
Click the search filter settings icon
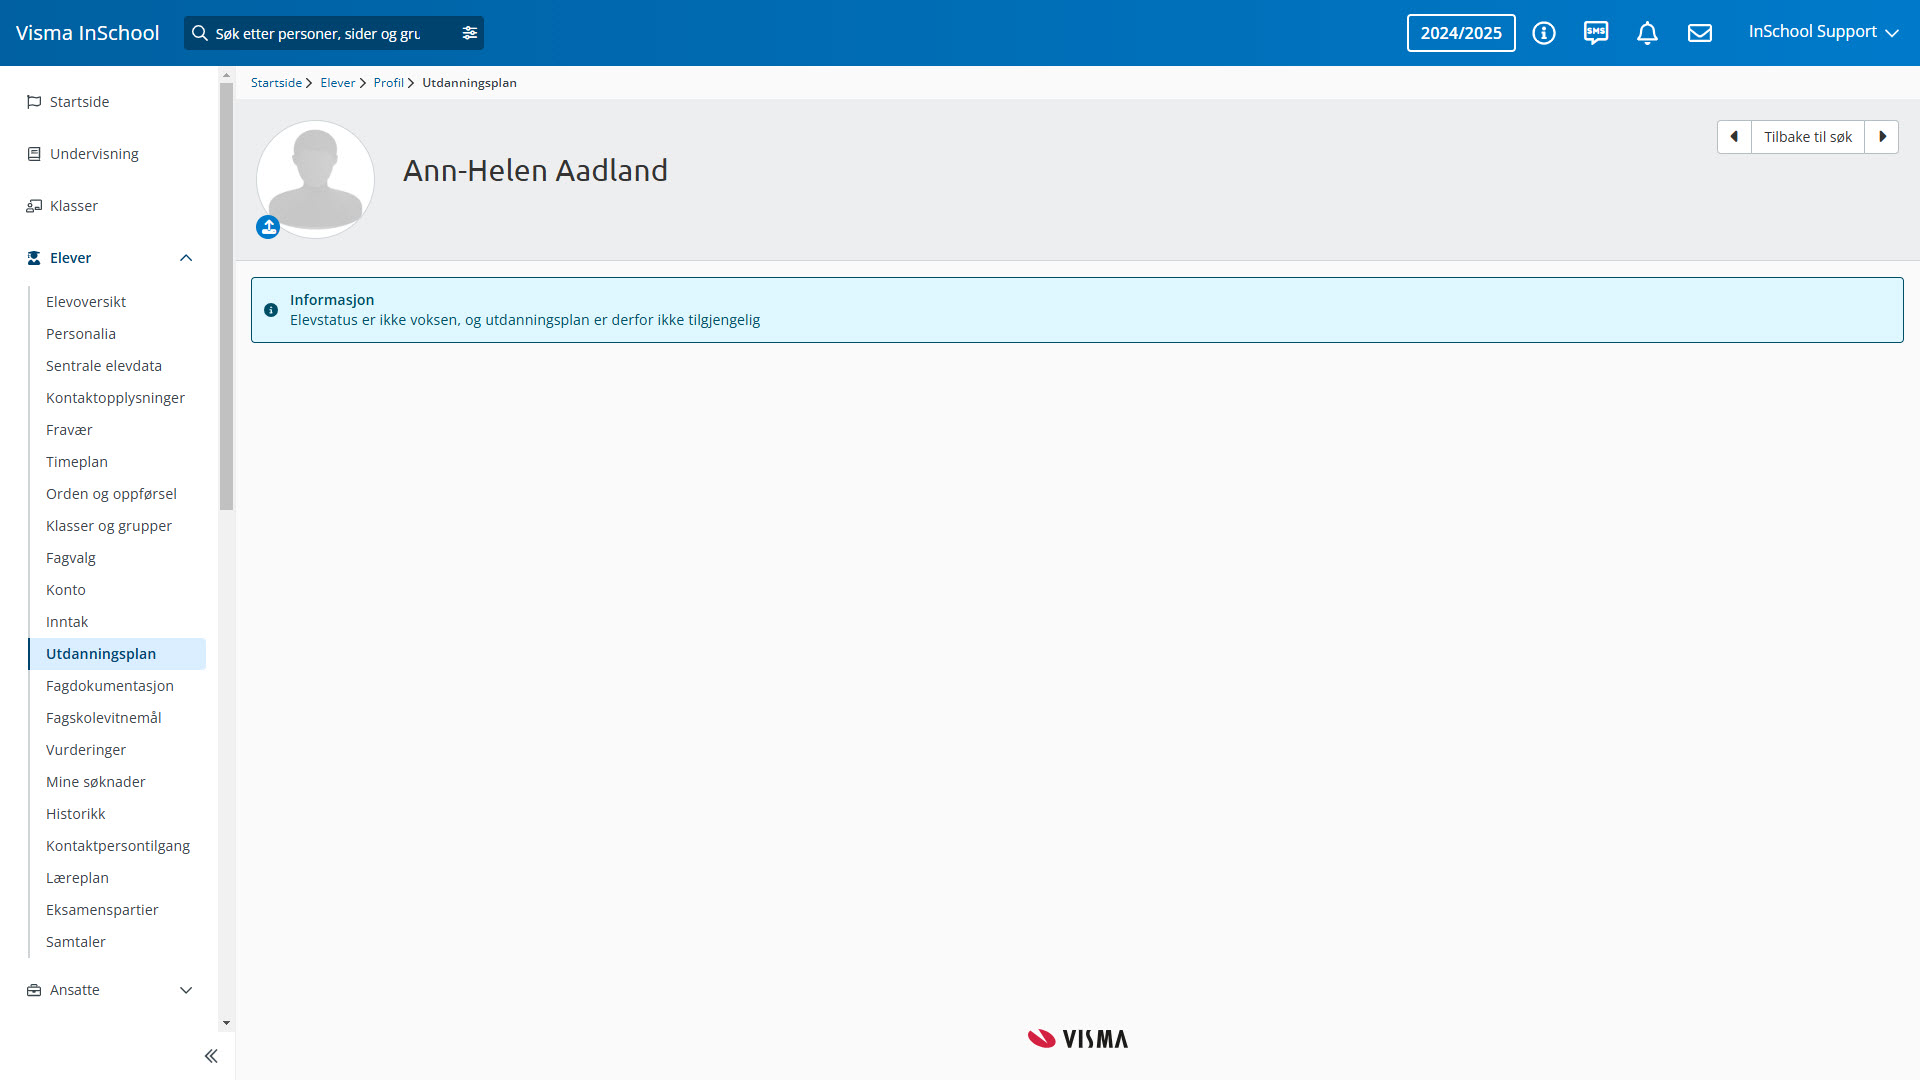470,33
